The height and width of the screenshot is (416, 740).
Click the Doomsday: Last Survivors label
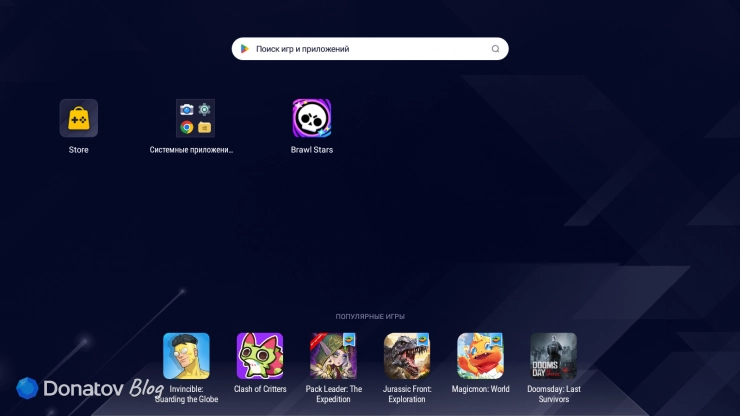click(x=554, y=394)
